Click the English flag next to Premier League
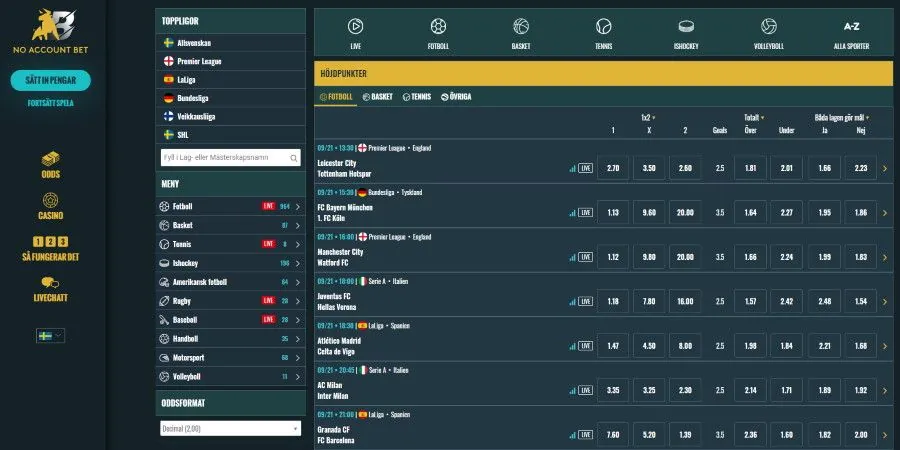This screenshot has width=900, height=450. [x=169, y=61]
